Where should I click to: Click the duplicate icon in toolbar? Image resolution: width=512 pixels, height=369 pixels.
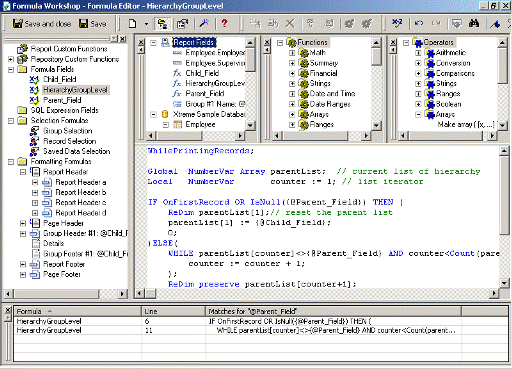coord(273,24)
